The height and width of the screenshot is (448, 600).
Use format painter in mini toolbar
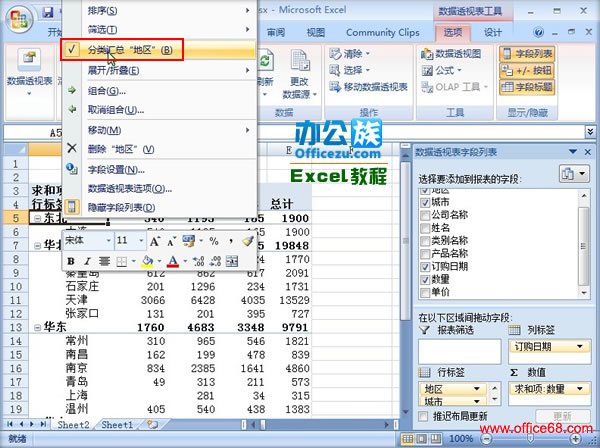point(248,241)
